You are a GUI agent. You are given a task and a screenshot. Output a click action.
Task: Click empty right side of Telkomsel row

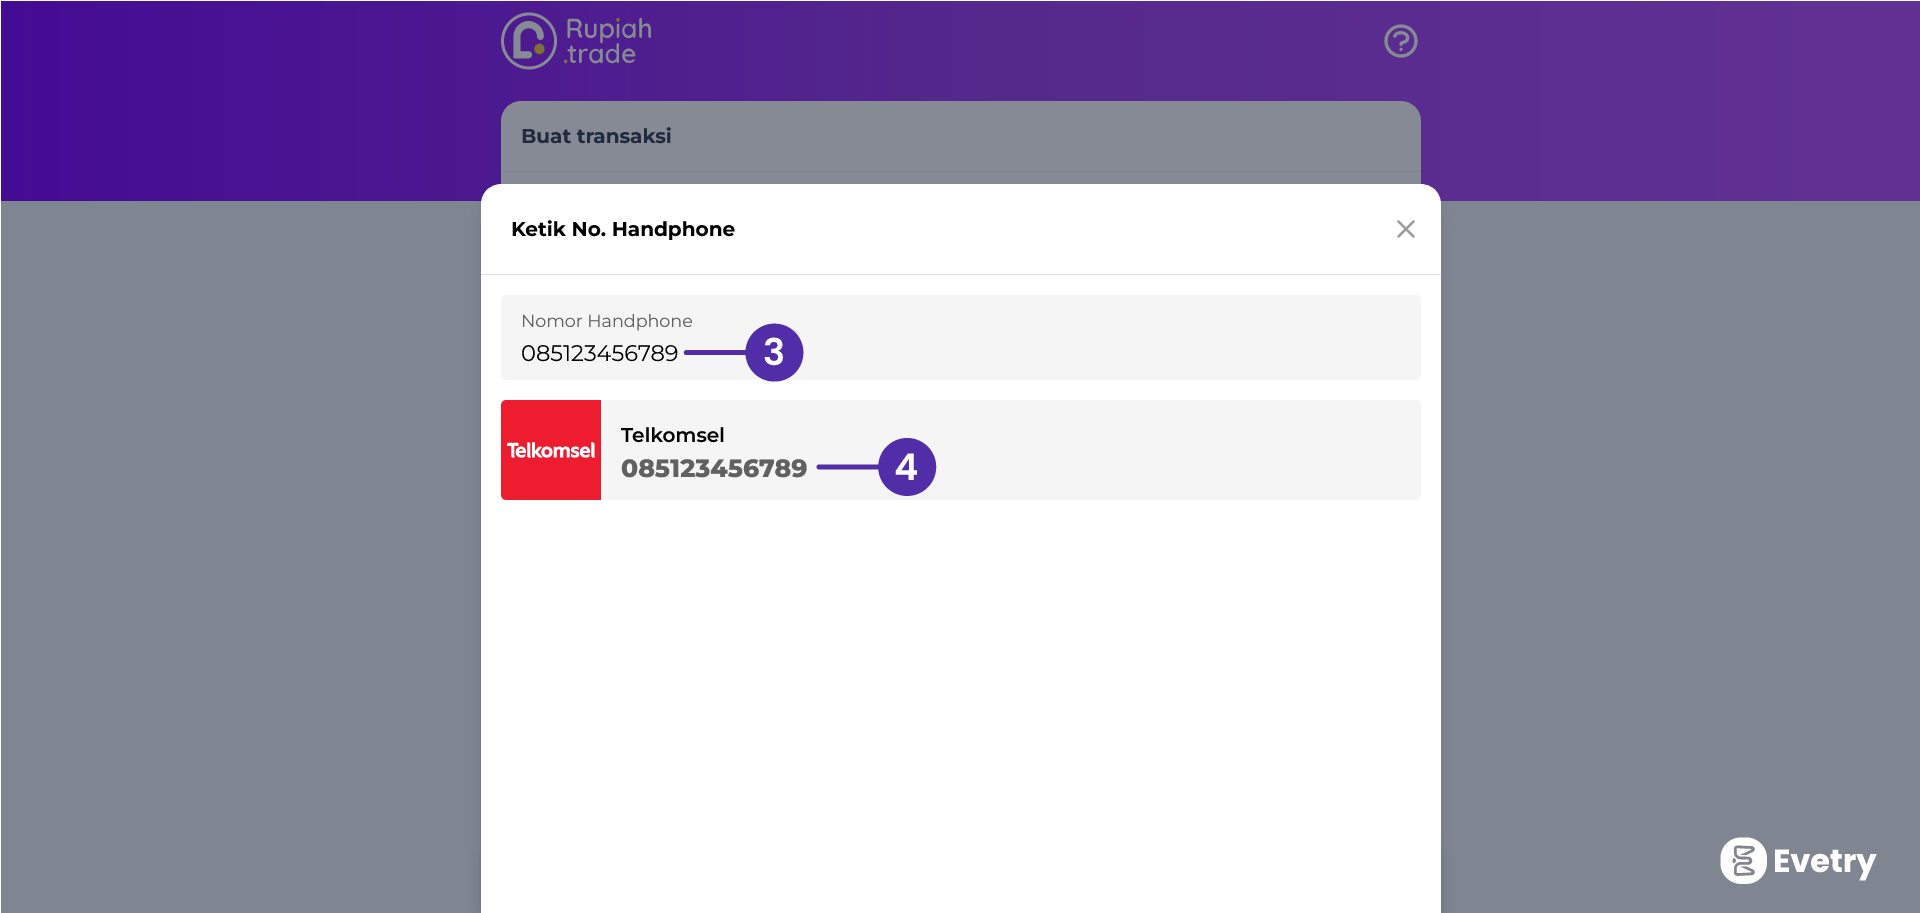[x=1200, y=450]
